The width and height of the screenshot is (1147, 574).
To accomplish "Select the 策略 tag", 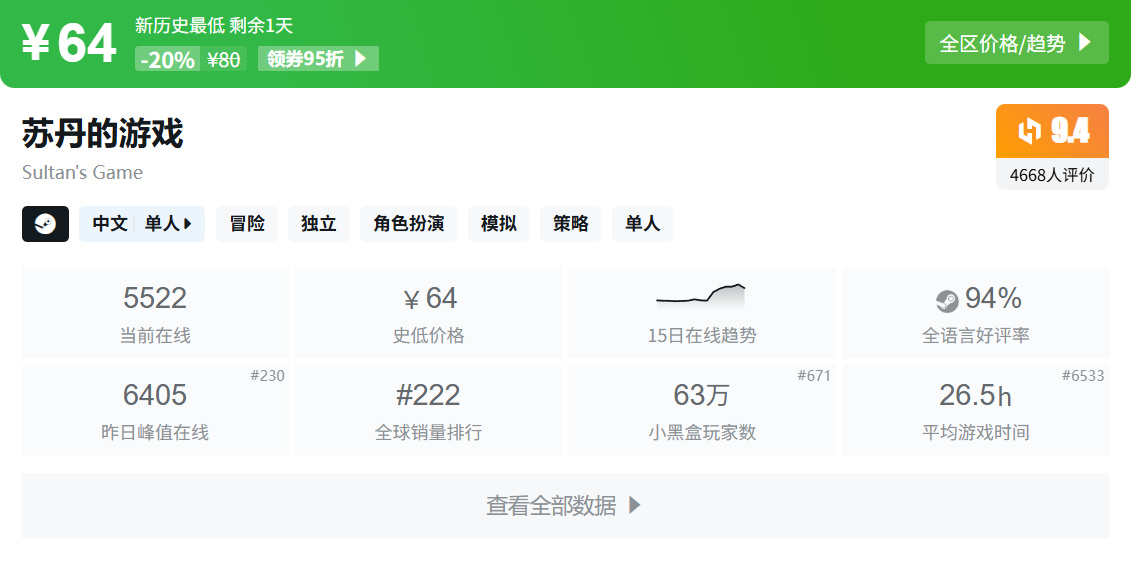I will point(571,224).
